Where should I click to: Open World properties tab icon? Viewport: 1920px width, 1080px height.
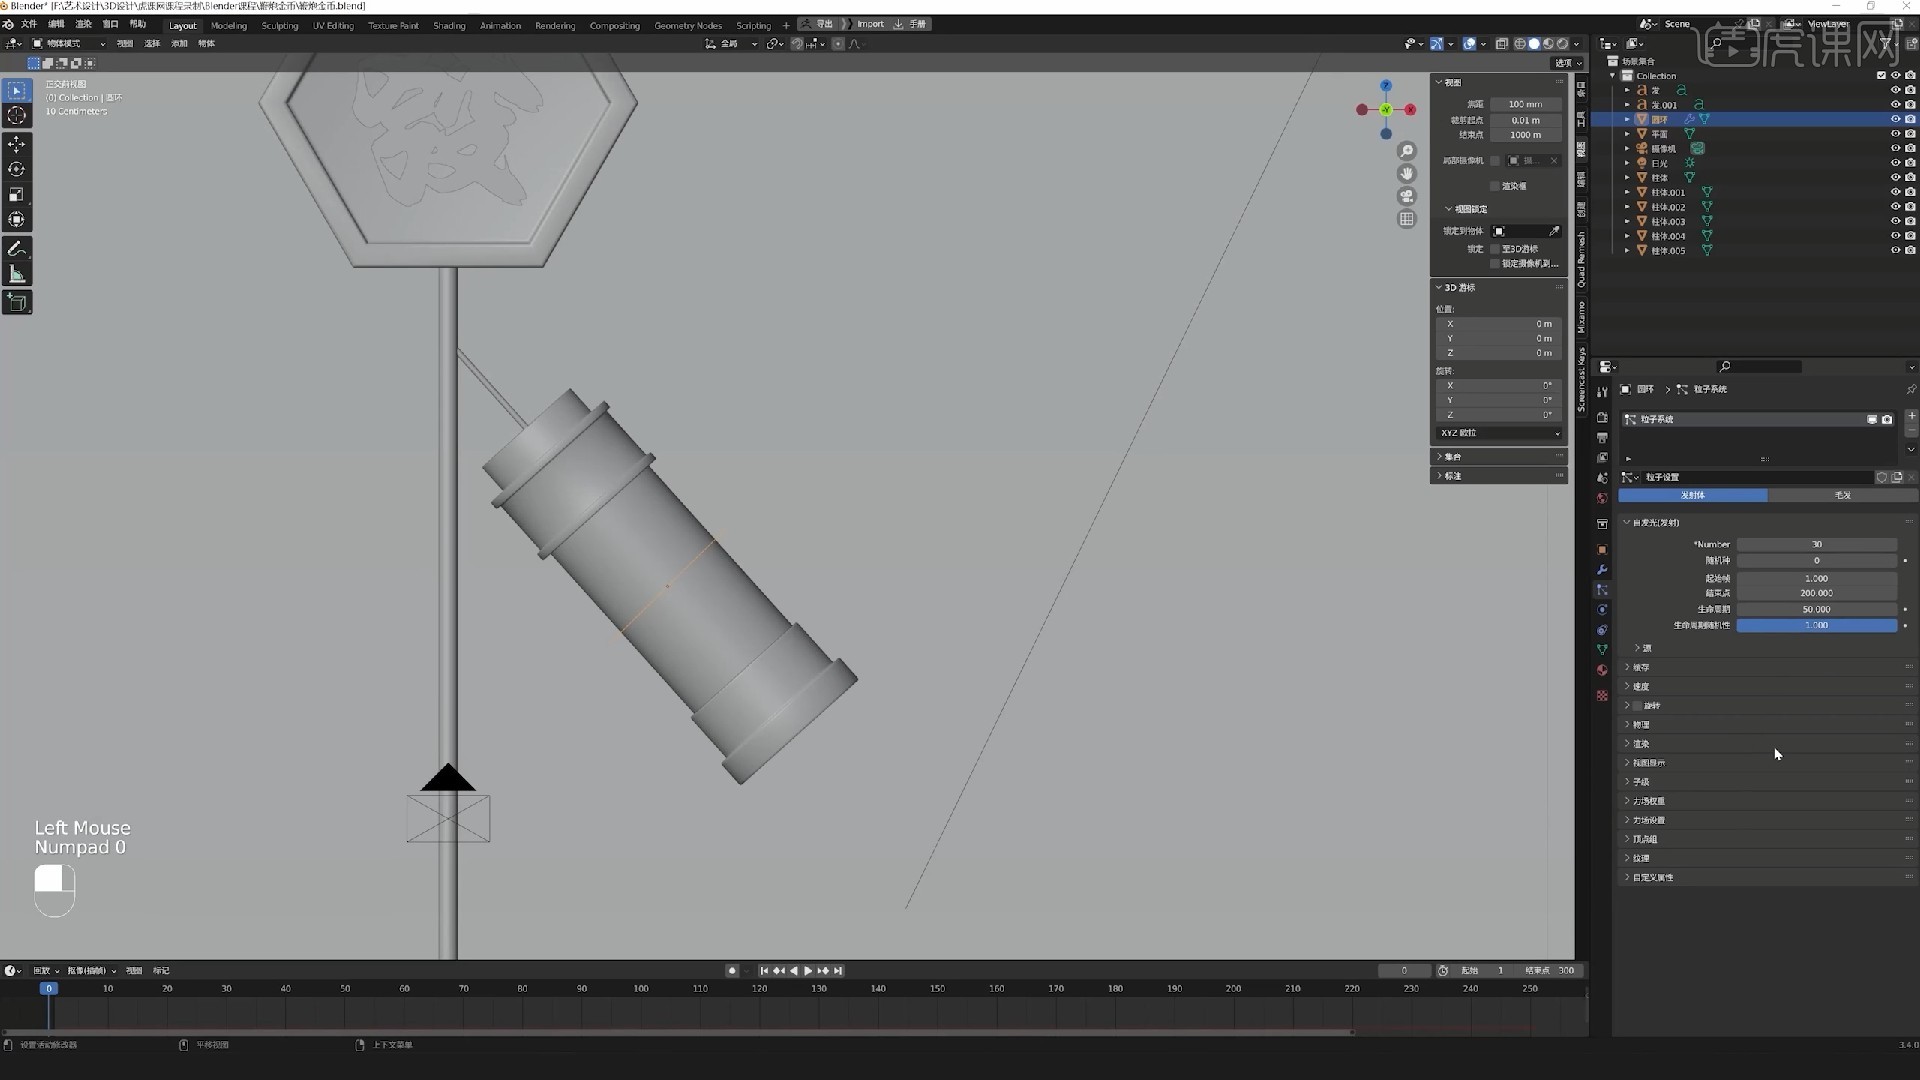[x=1602, y=498]
